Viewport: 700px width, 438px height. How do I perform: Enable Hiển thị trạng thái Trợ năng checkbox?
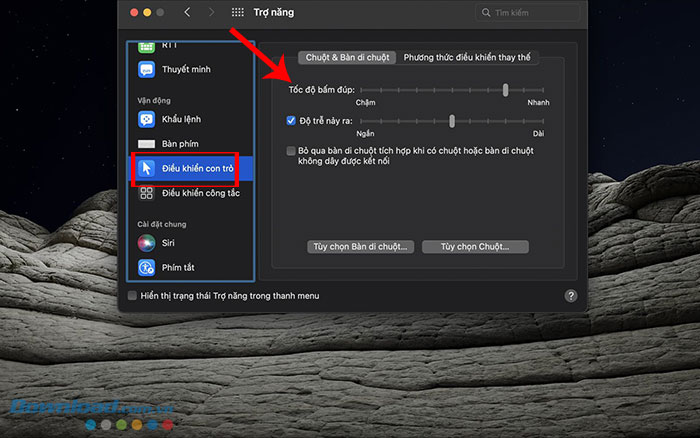[133, 296]
